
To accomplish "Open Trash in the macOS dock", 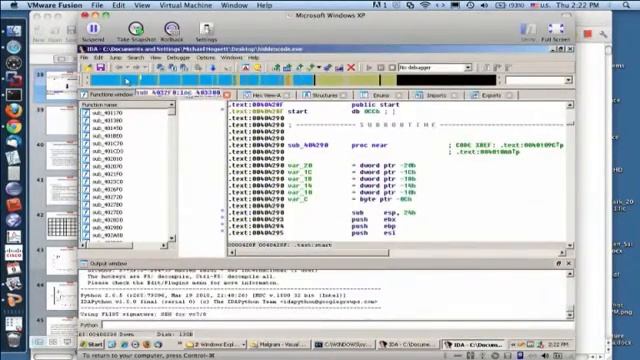I will (13, 340).
